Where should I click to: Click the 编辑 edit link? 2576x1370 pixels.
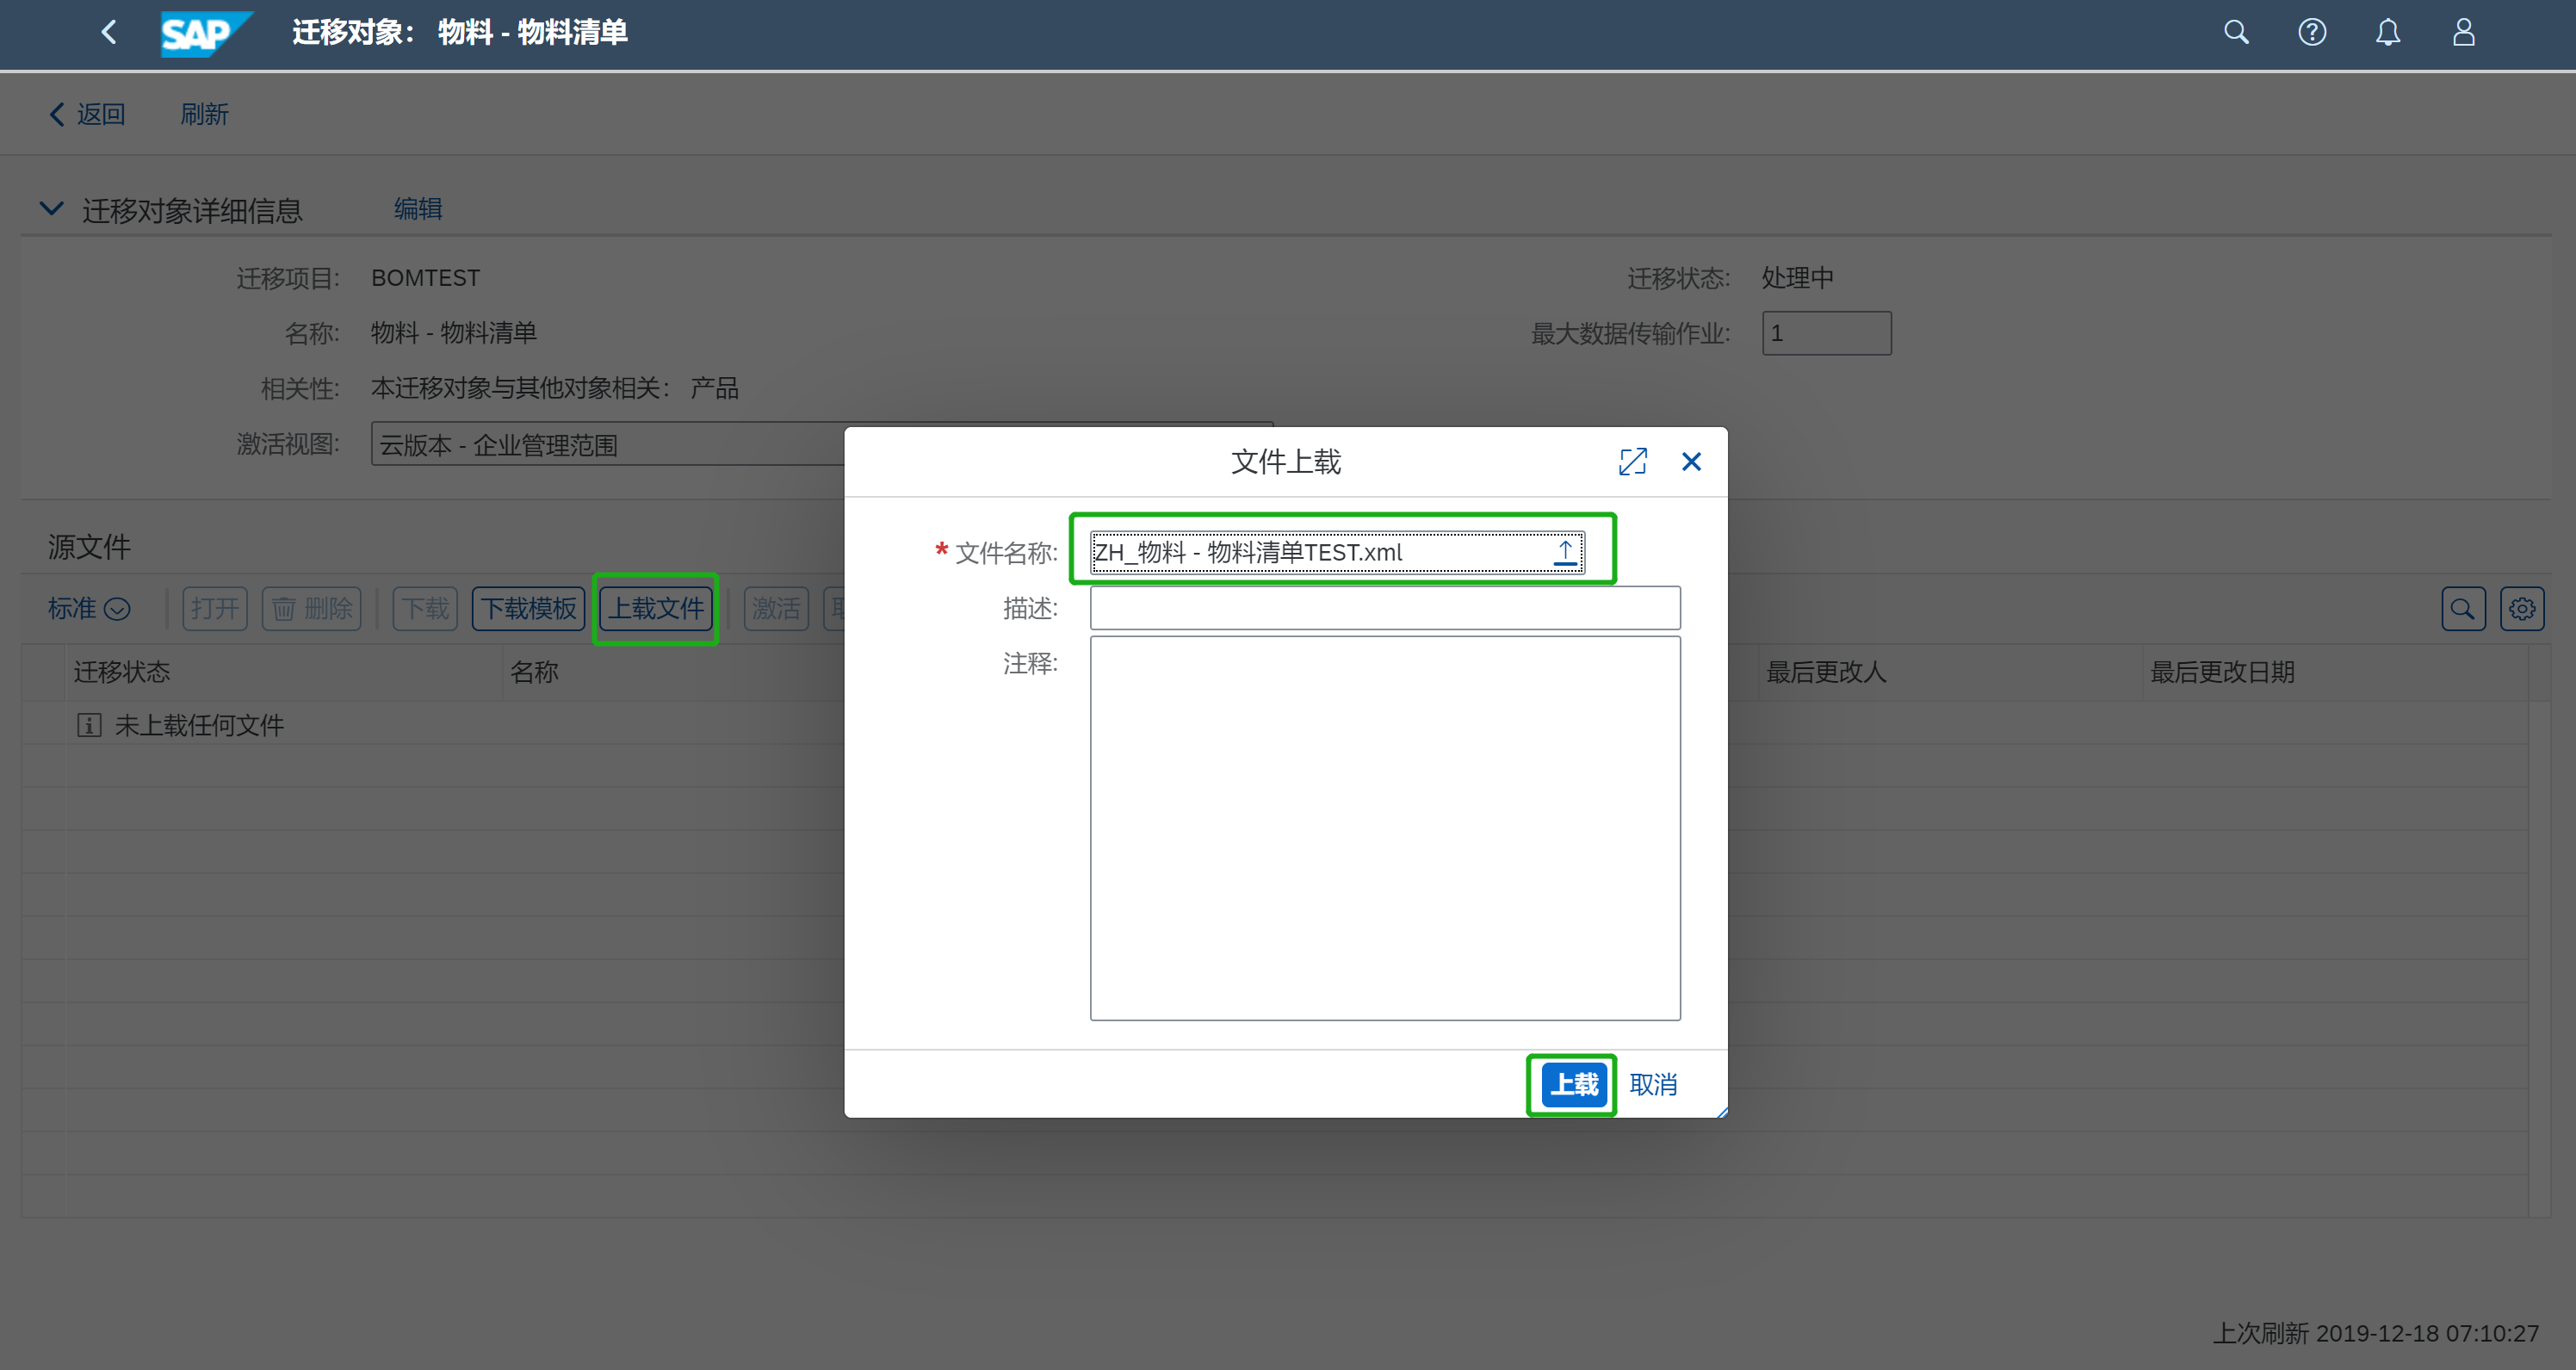coord(418,208)
